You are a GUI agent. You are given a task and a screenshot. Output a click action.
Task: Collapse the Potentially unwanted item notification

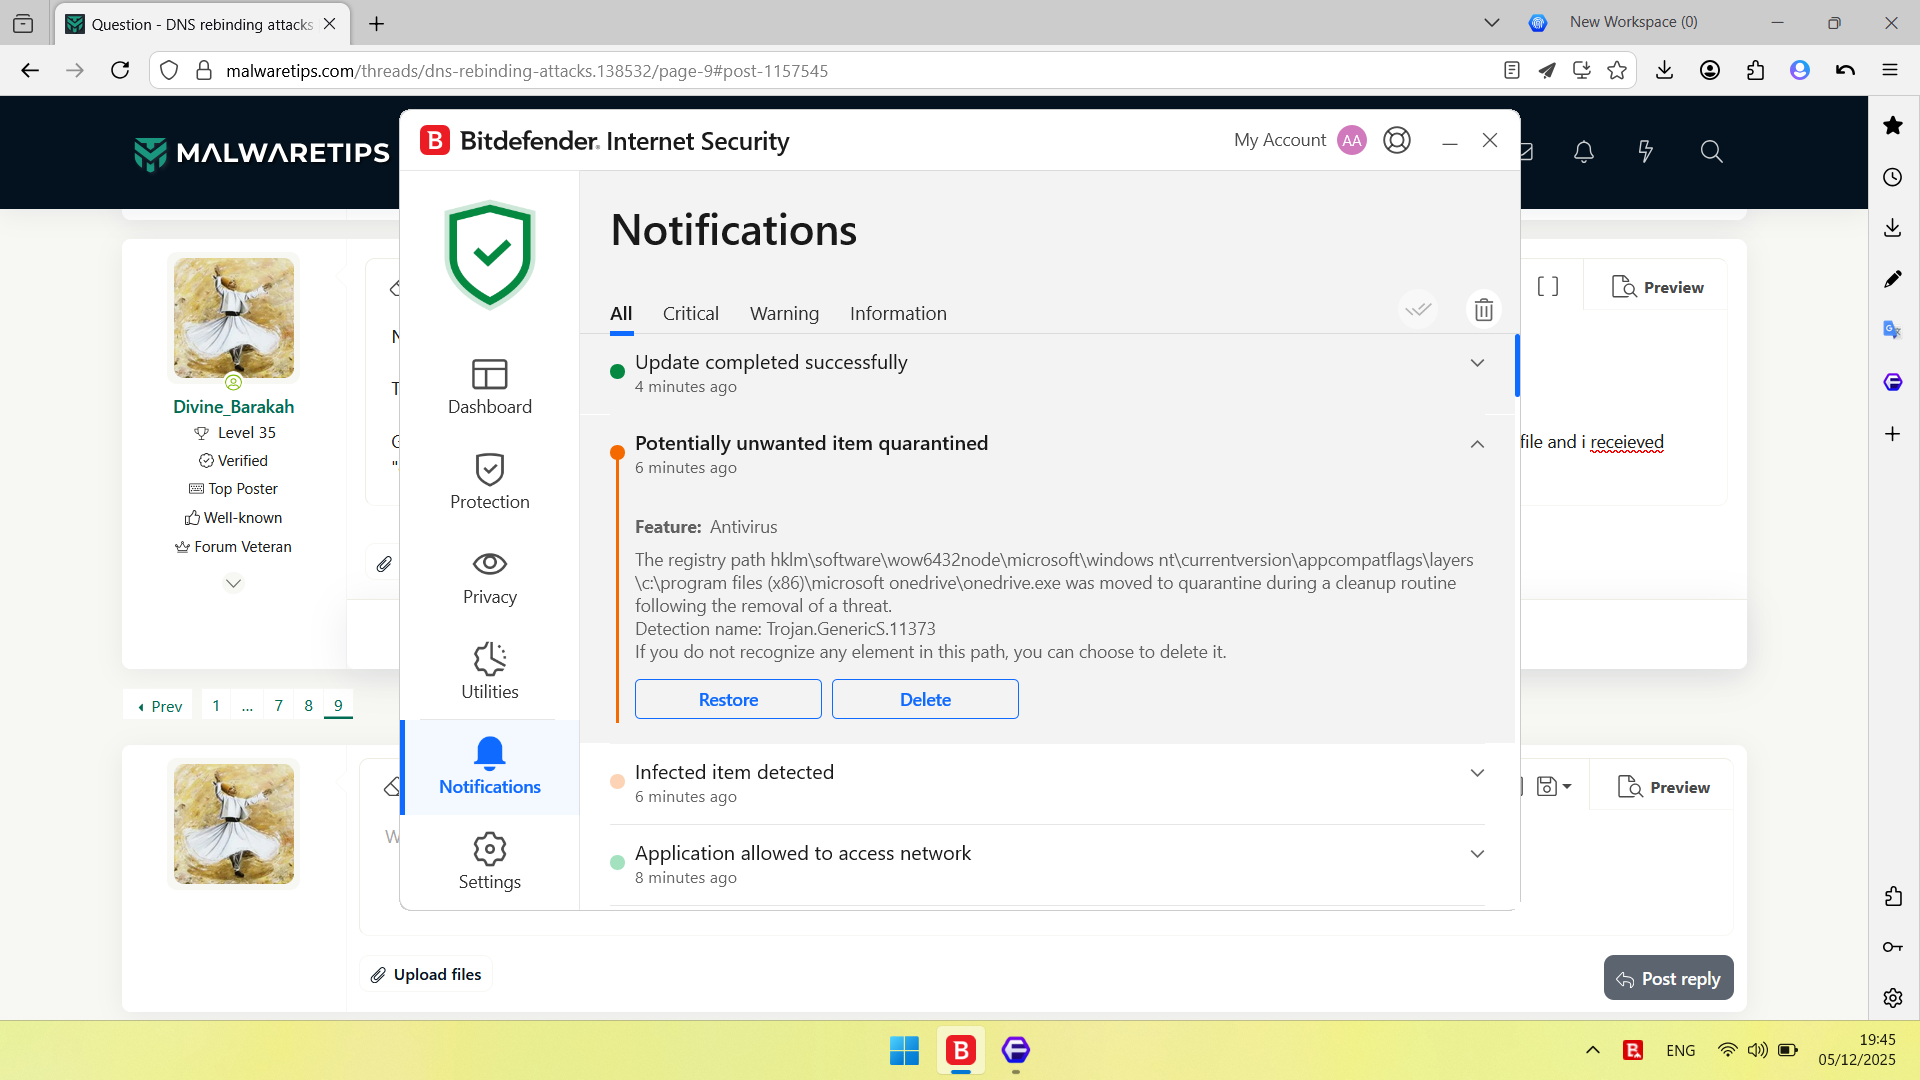1477,444
